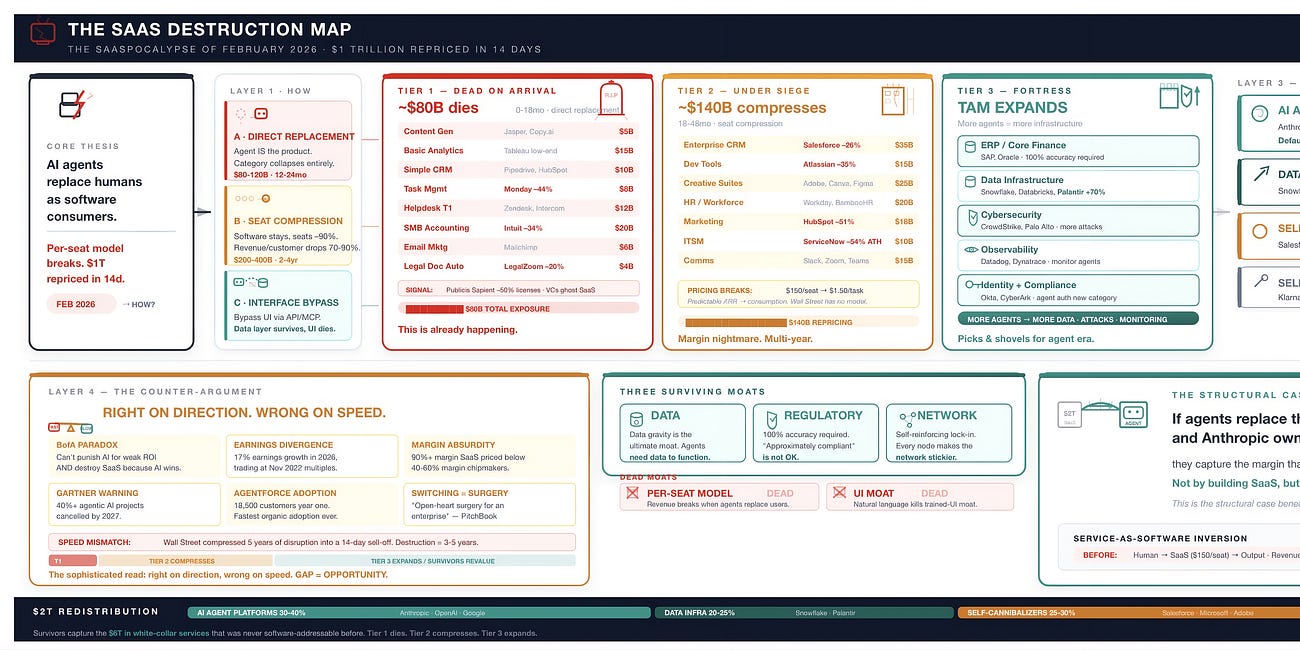This screenshot has width=1300, height=650.
Task: Click the shield and up-arrow icon in Tier 3 card
Action: tap(1178, 97)
